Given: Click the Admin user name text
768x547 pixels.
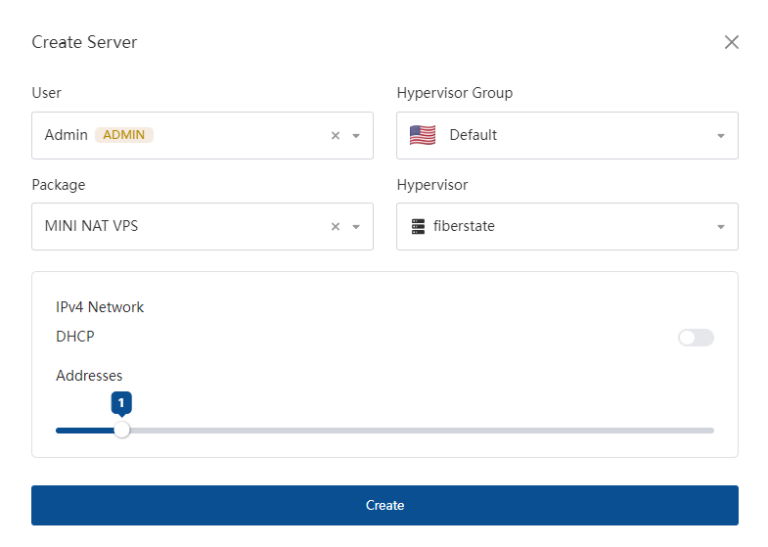Looking at the screenshot, I should coord(66,135).
